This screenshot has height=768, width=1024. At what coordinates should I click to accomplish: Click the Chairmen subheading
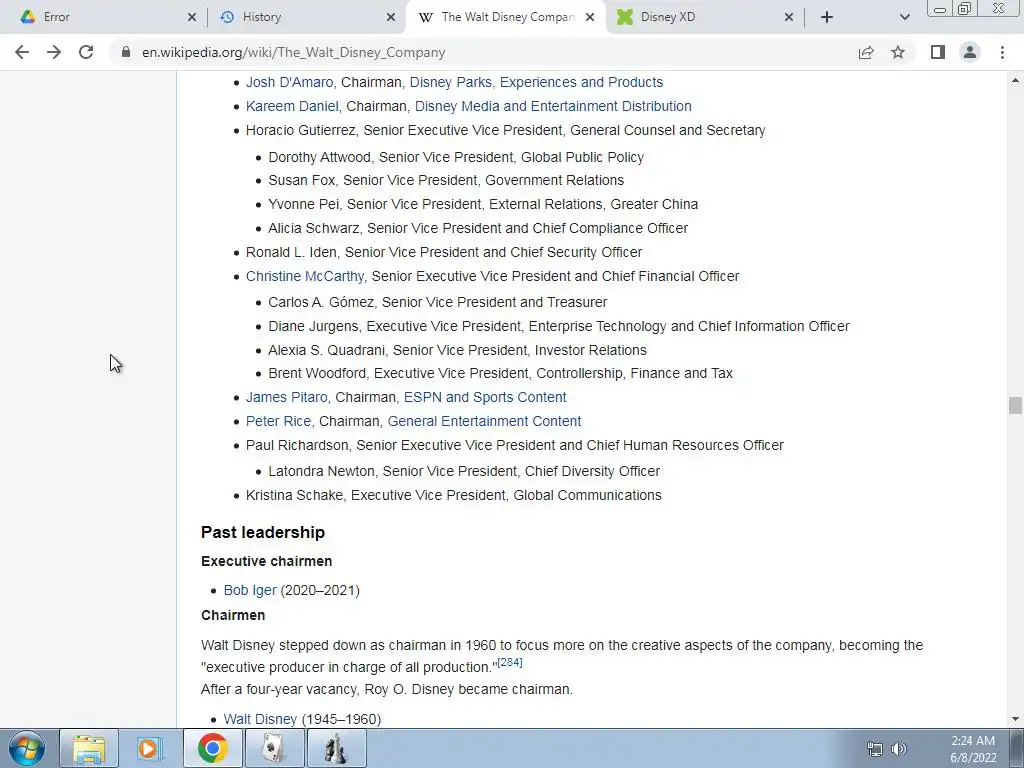pos(233,615)
